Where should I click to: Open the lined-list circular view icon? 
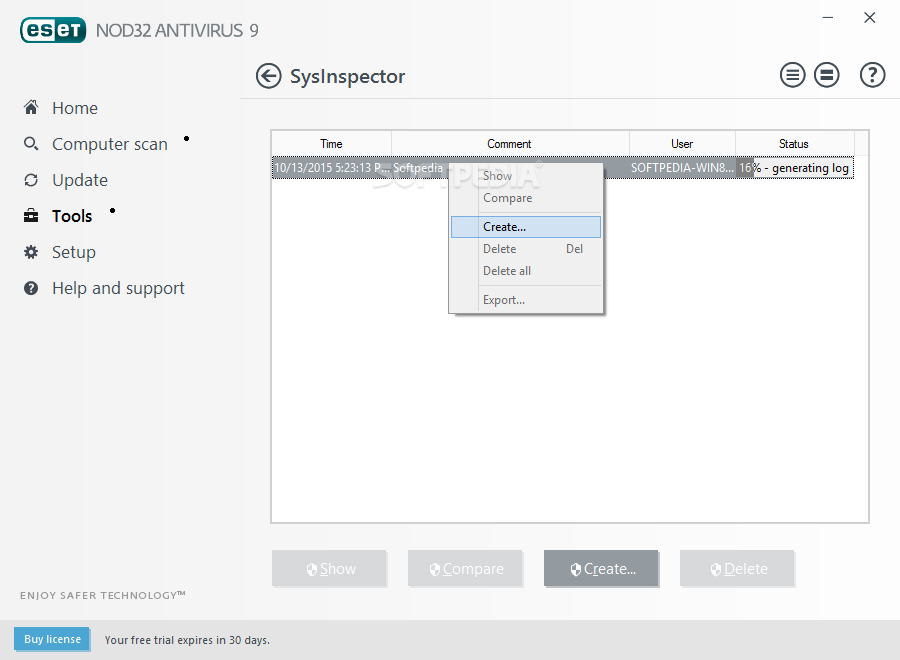pos(792,75)
